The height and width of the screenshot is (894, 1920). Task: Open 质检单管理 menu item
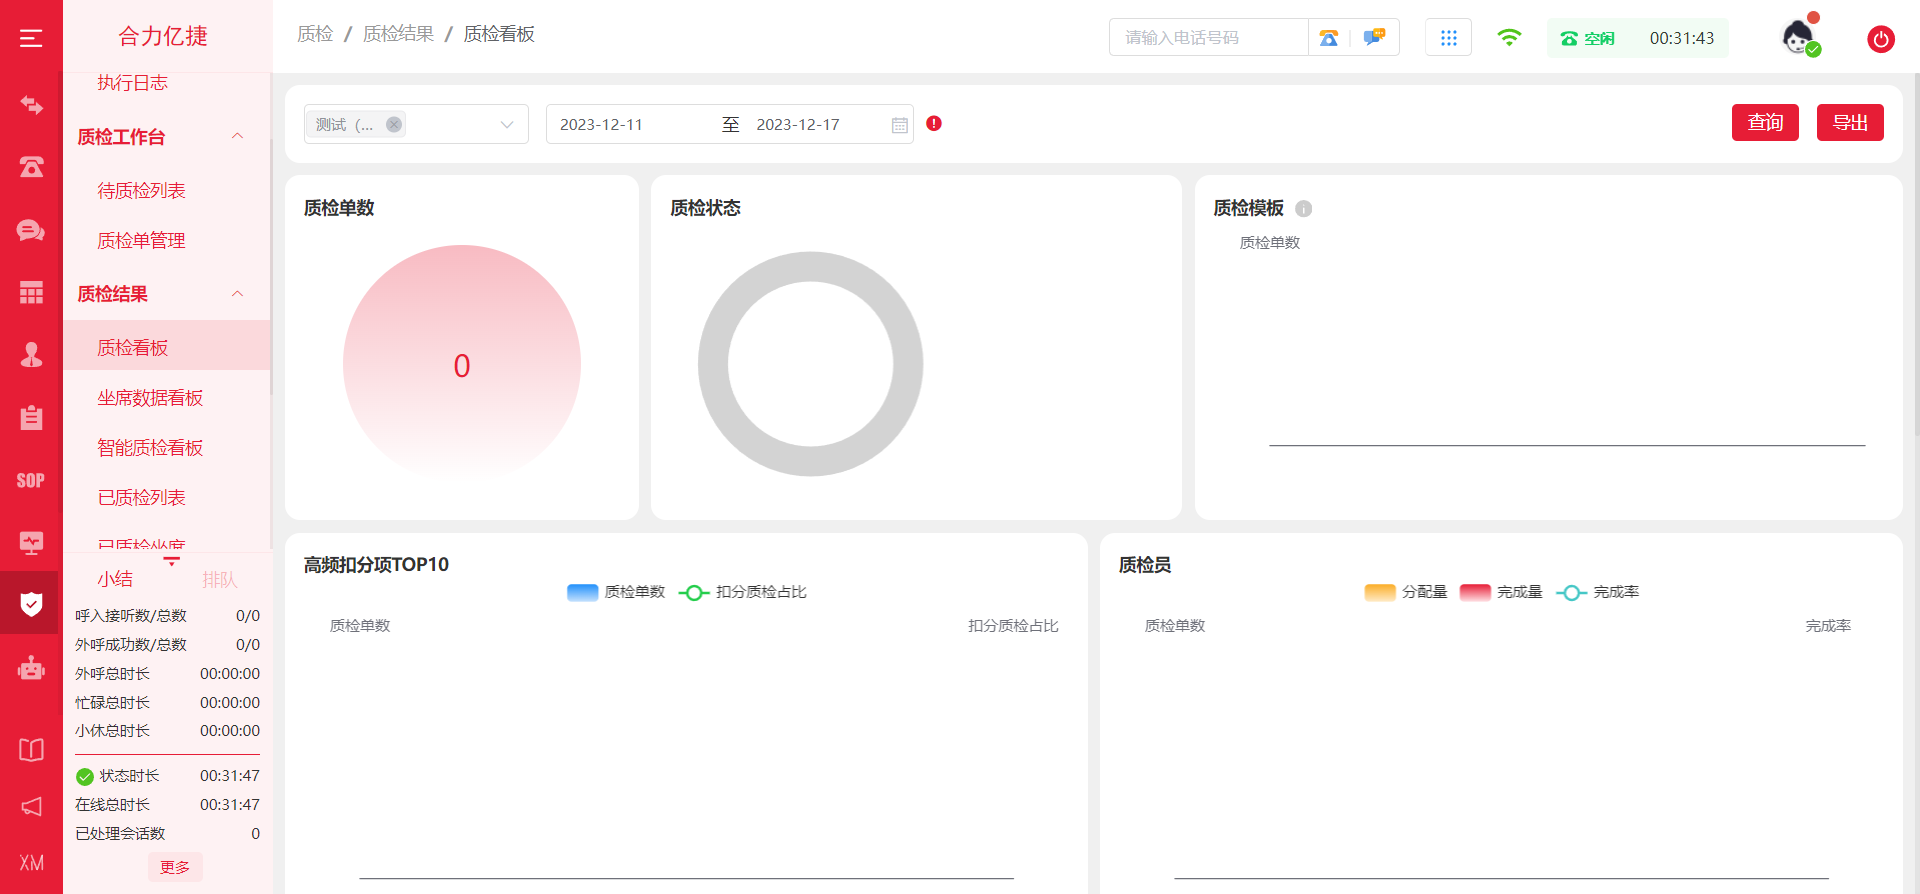tap(141, 240)
